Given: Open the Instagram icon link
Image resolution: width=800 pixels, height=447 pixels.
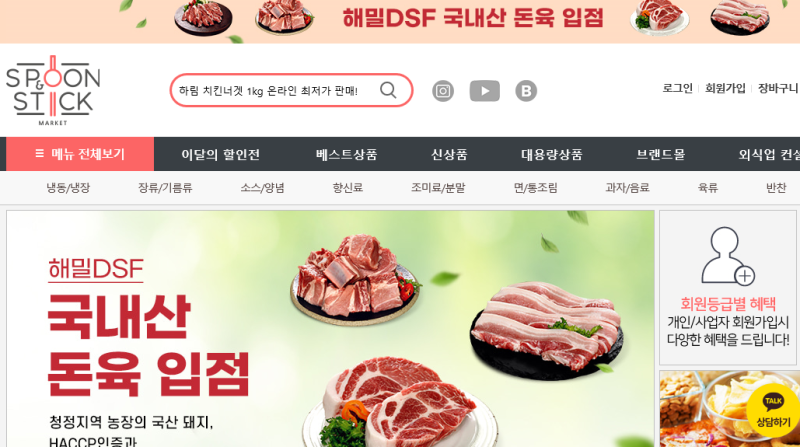Looking at the screenshot, I should tap(443, 91).
